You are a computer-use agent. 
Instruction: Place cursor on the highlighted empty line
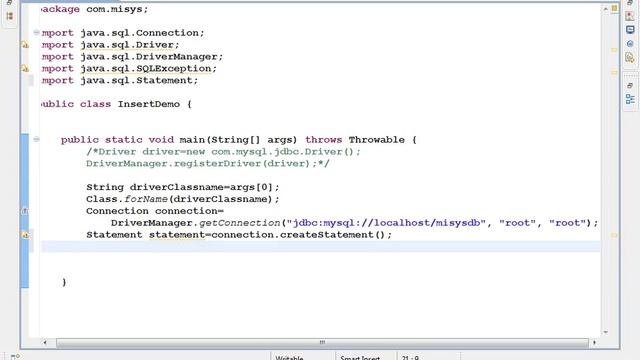(321, 247)
